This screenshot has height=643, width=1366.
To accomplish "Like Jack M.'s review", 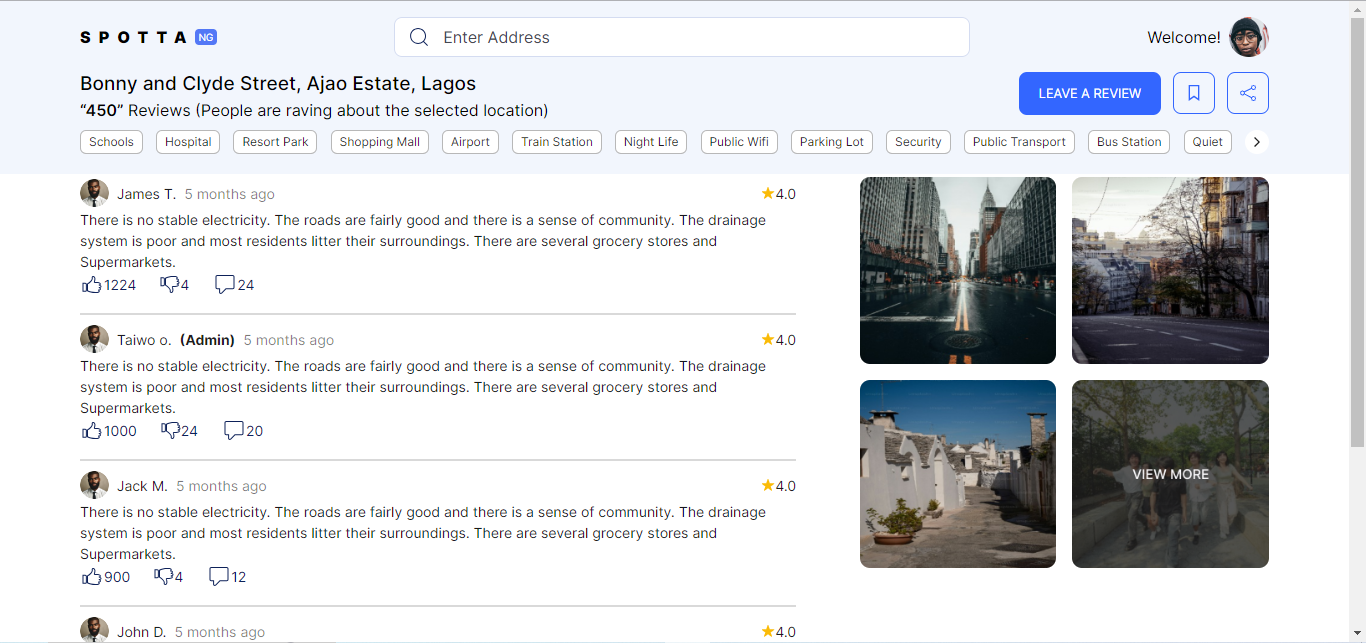I will pos(92,577).
